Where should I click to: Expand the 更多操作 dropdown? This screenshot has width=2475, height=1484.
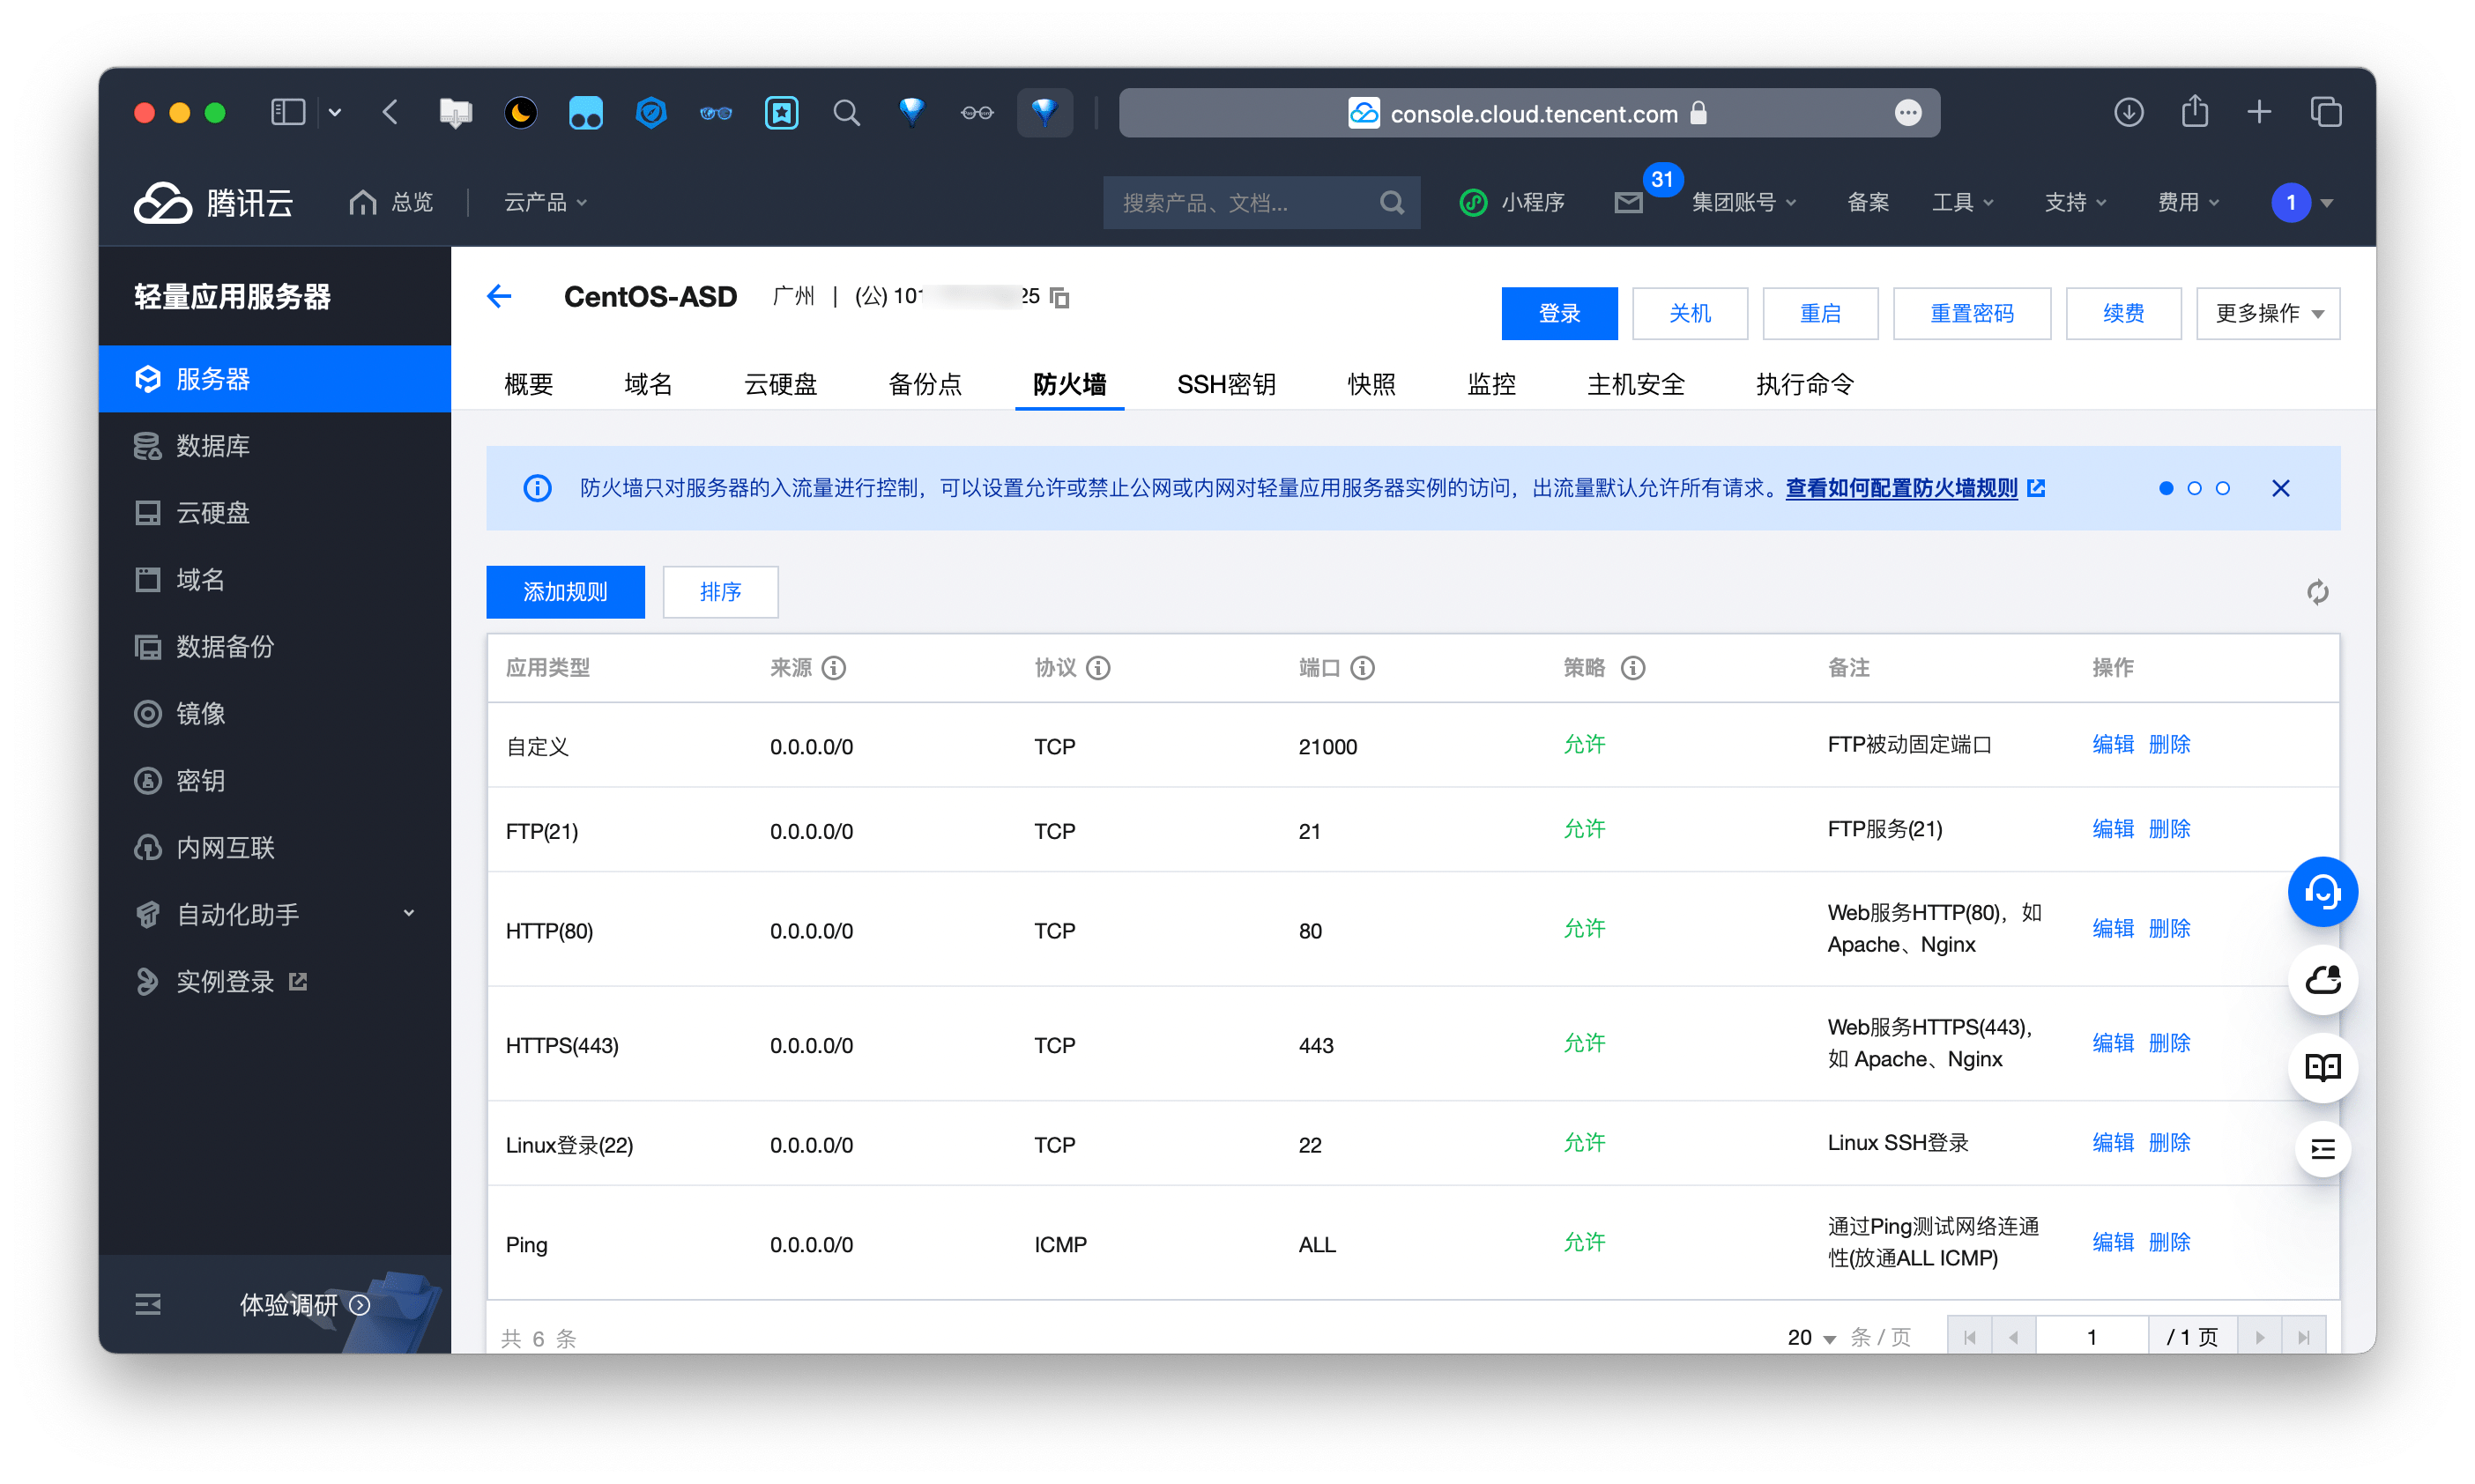pos(2267,313)
